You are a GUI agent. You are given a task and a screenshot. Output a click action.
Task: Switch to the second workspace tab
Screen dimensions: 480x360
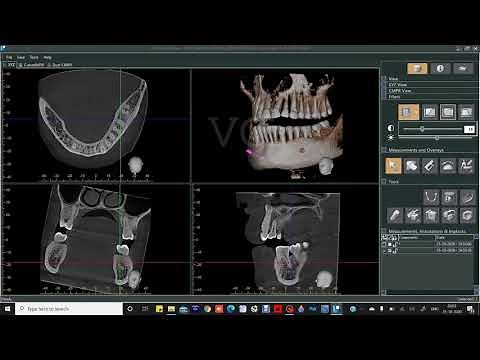31,65
